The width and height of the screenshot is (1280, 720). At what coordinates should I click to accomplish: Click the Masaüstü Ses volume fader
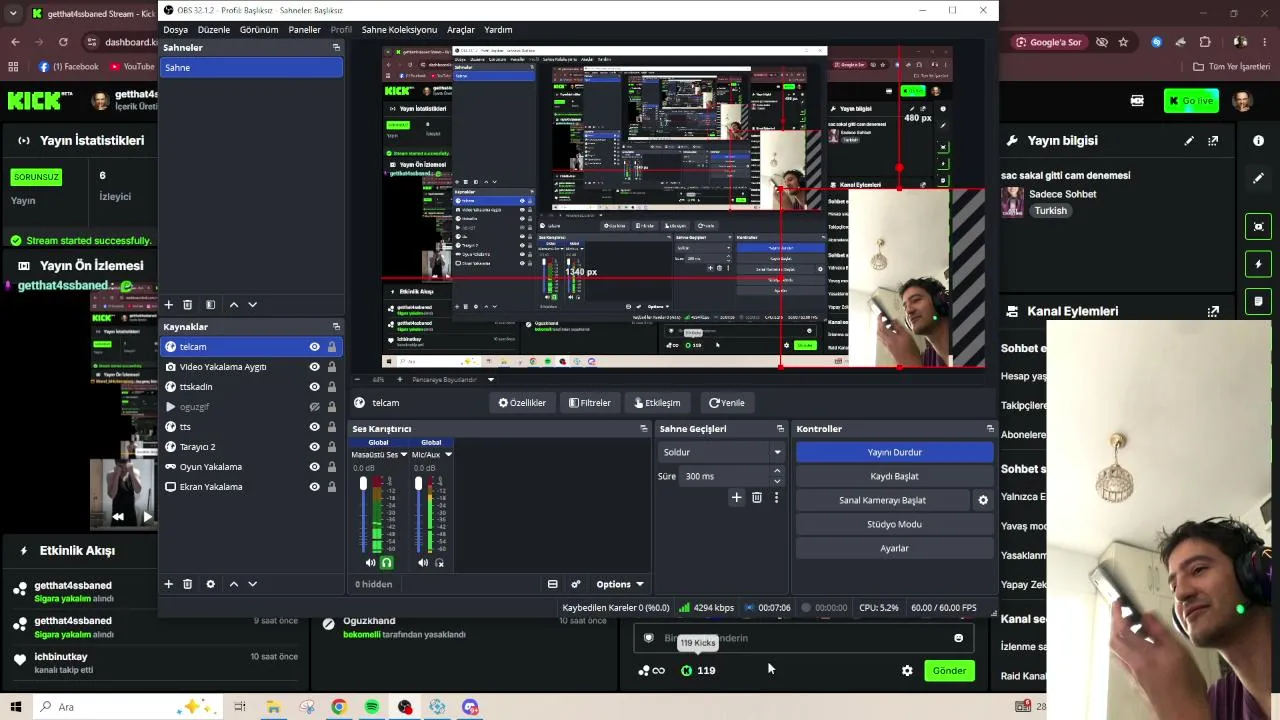coord(363,485)
